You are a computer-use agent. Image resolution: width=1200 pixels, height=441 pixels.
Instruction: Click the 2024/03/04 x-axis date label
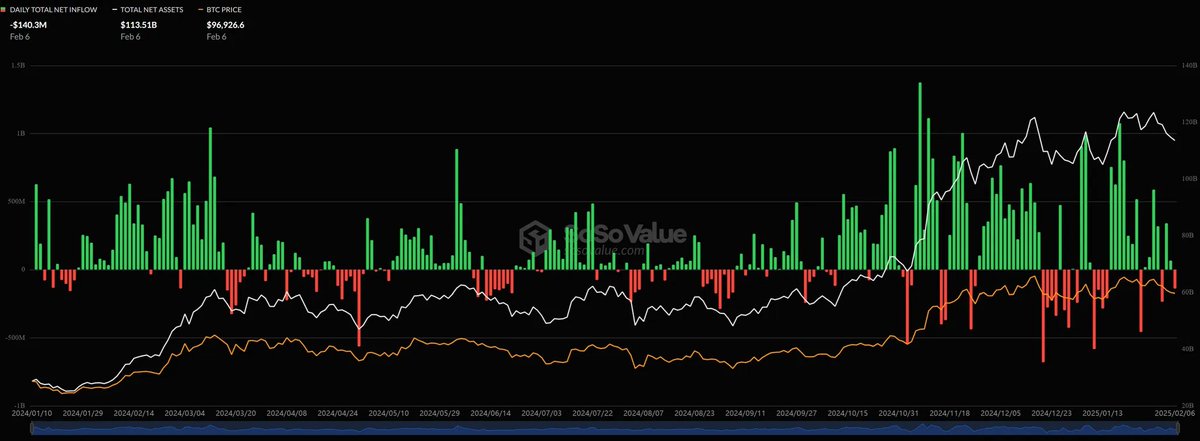pos(185,412)
